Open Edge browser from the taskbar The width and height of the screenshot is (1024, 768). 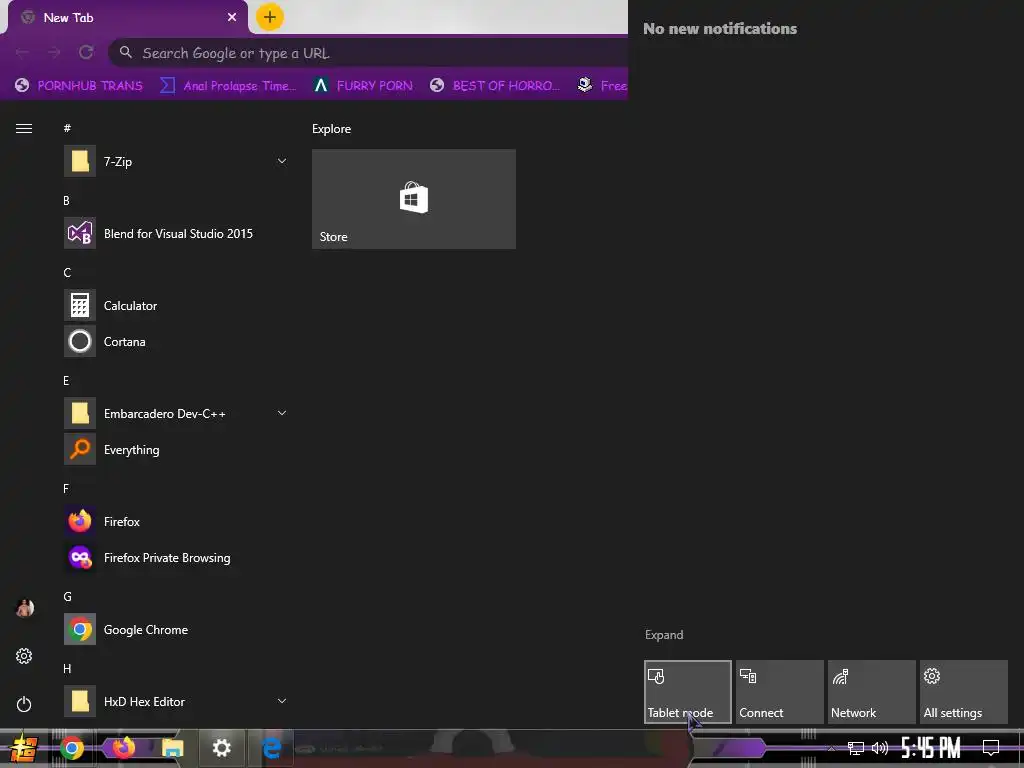pyautogui.click(x=271, y=748)
